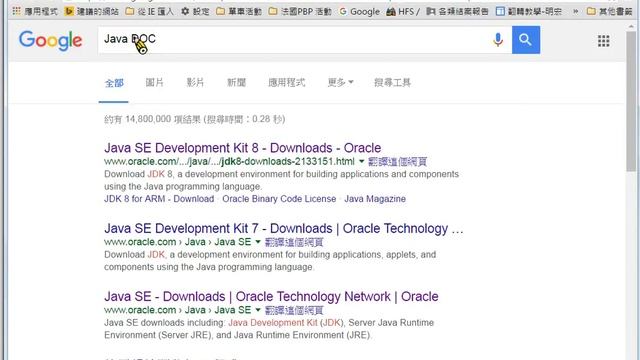The height and width of the screenshot is (360, 640).
Task: Switch to the 應用程式 apps search tab
Action: click(x=287, y=82)
